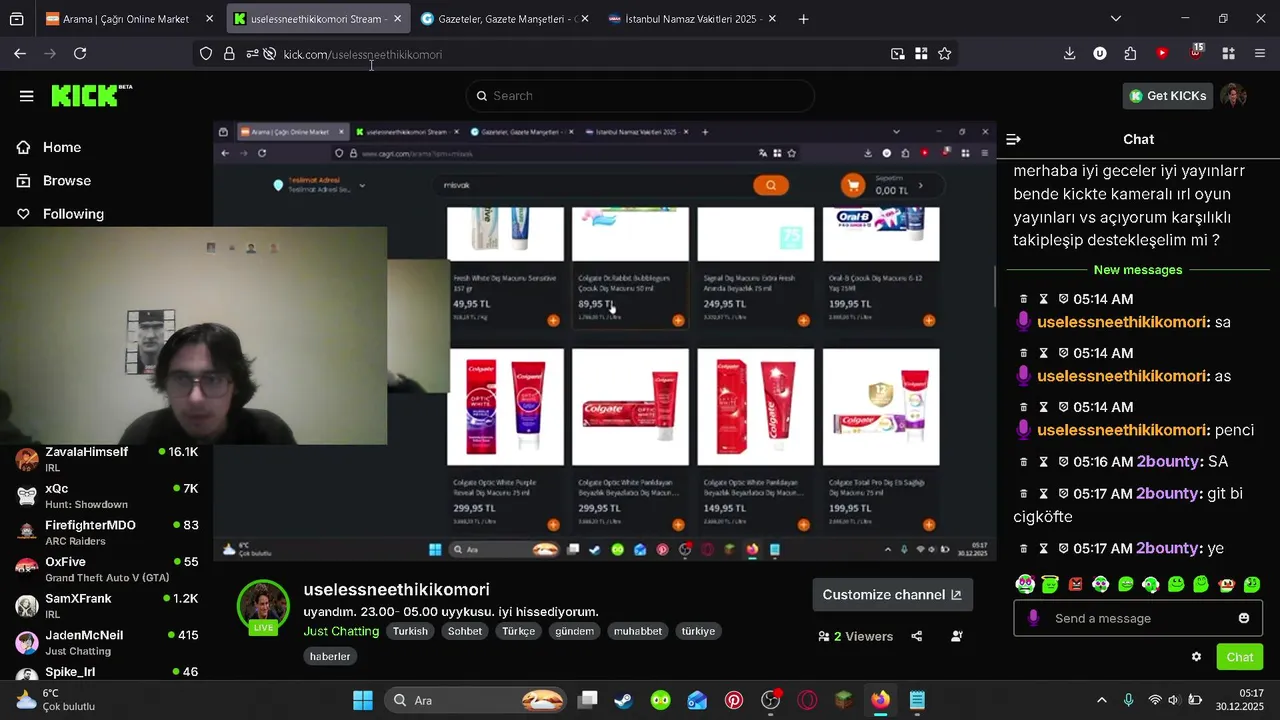
Task: Click username 2bounty on 'SA' message
Action: pos(1167,462)
